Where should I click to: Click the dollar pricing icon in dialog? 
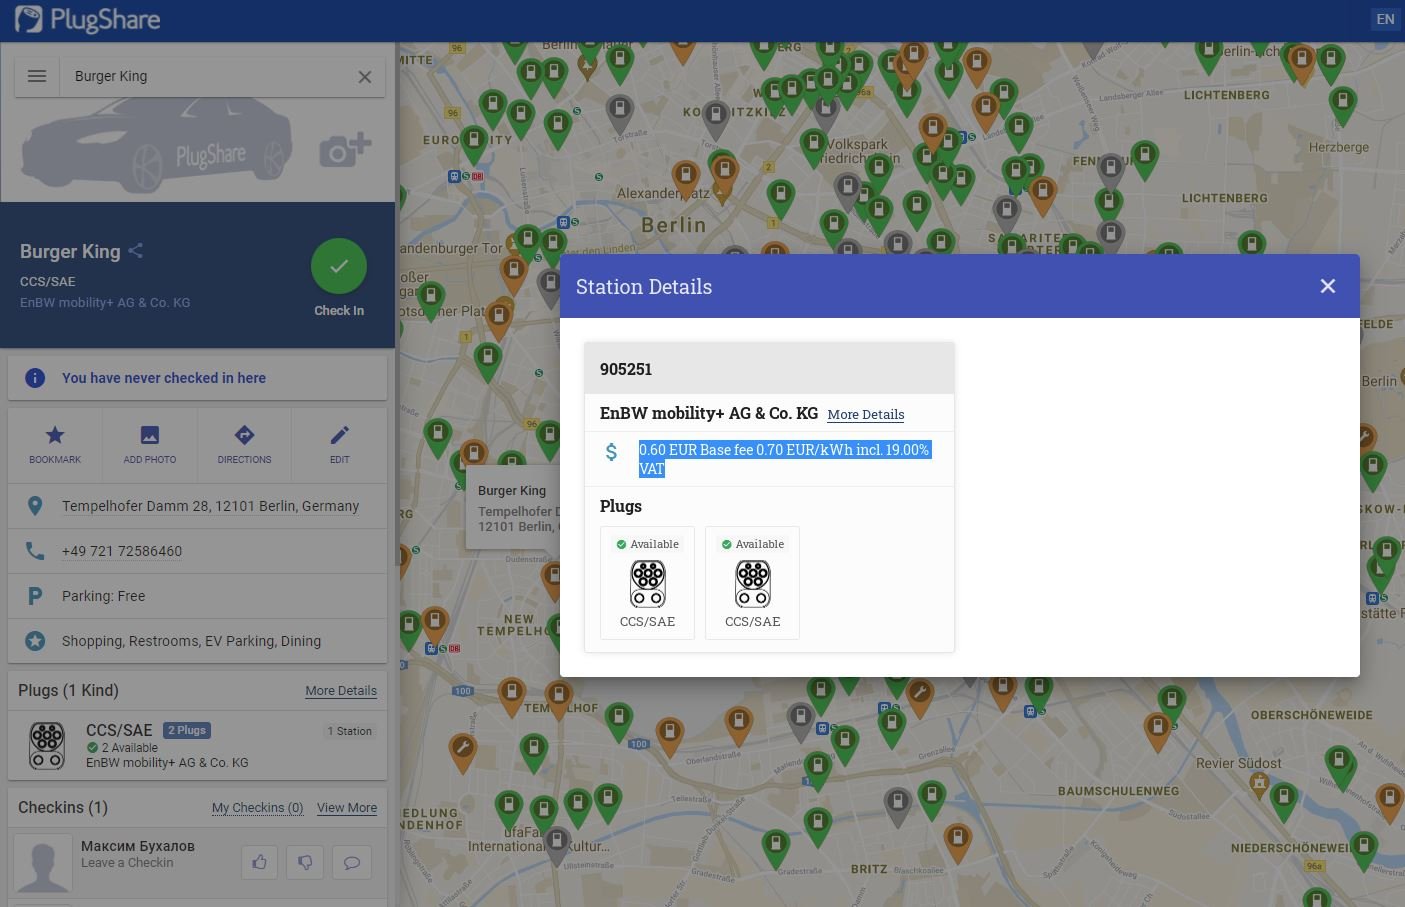coord(611,452)
